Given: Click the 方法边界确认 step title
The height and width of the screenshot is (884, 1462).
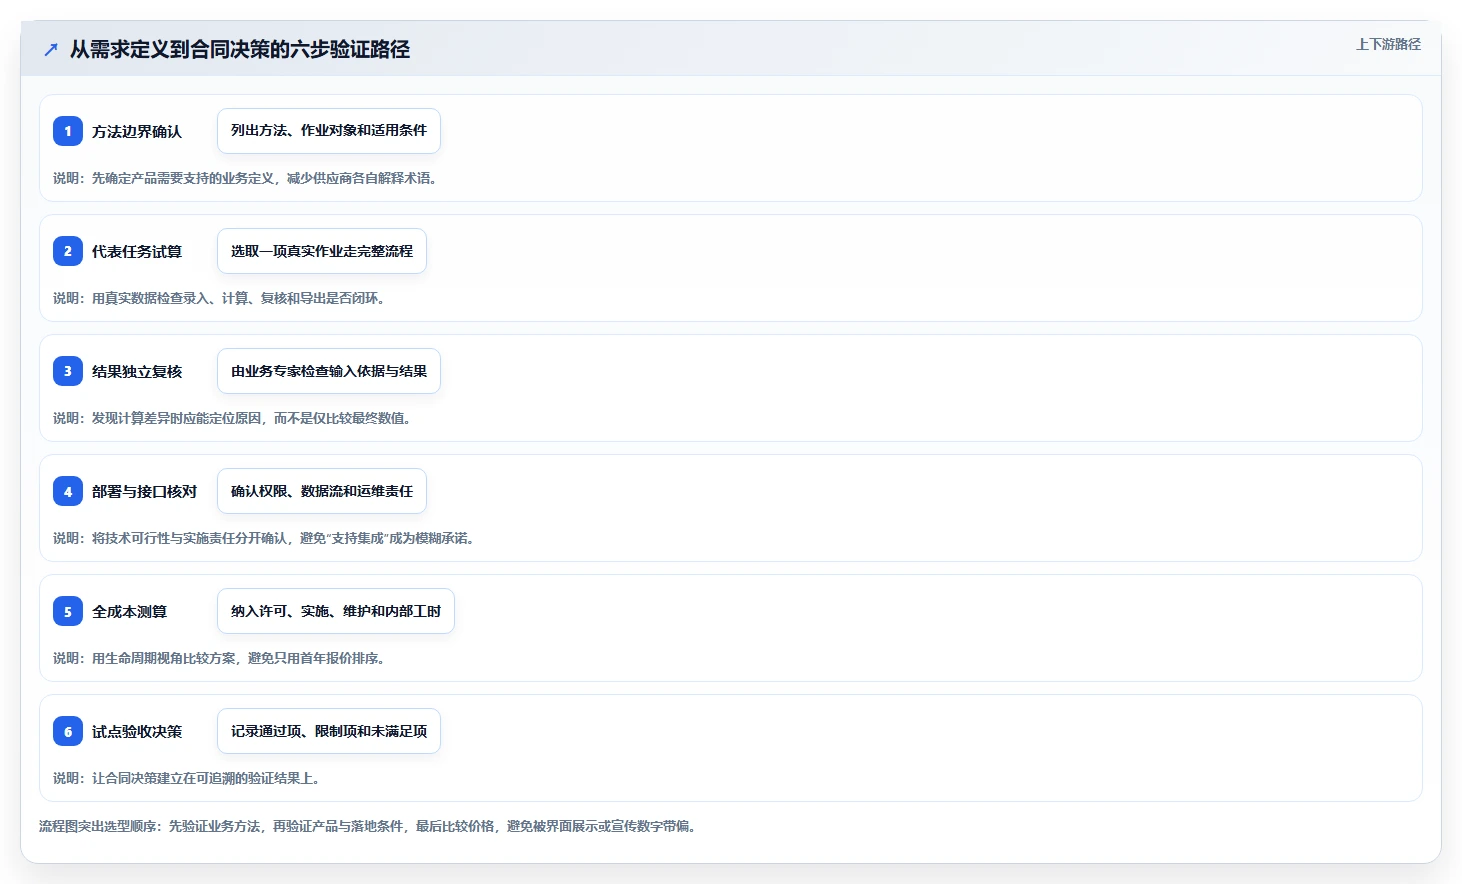Looking at the screenshot, I should tap(137, 131).
